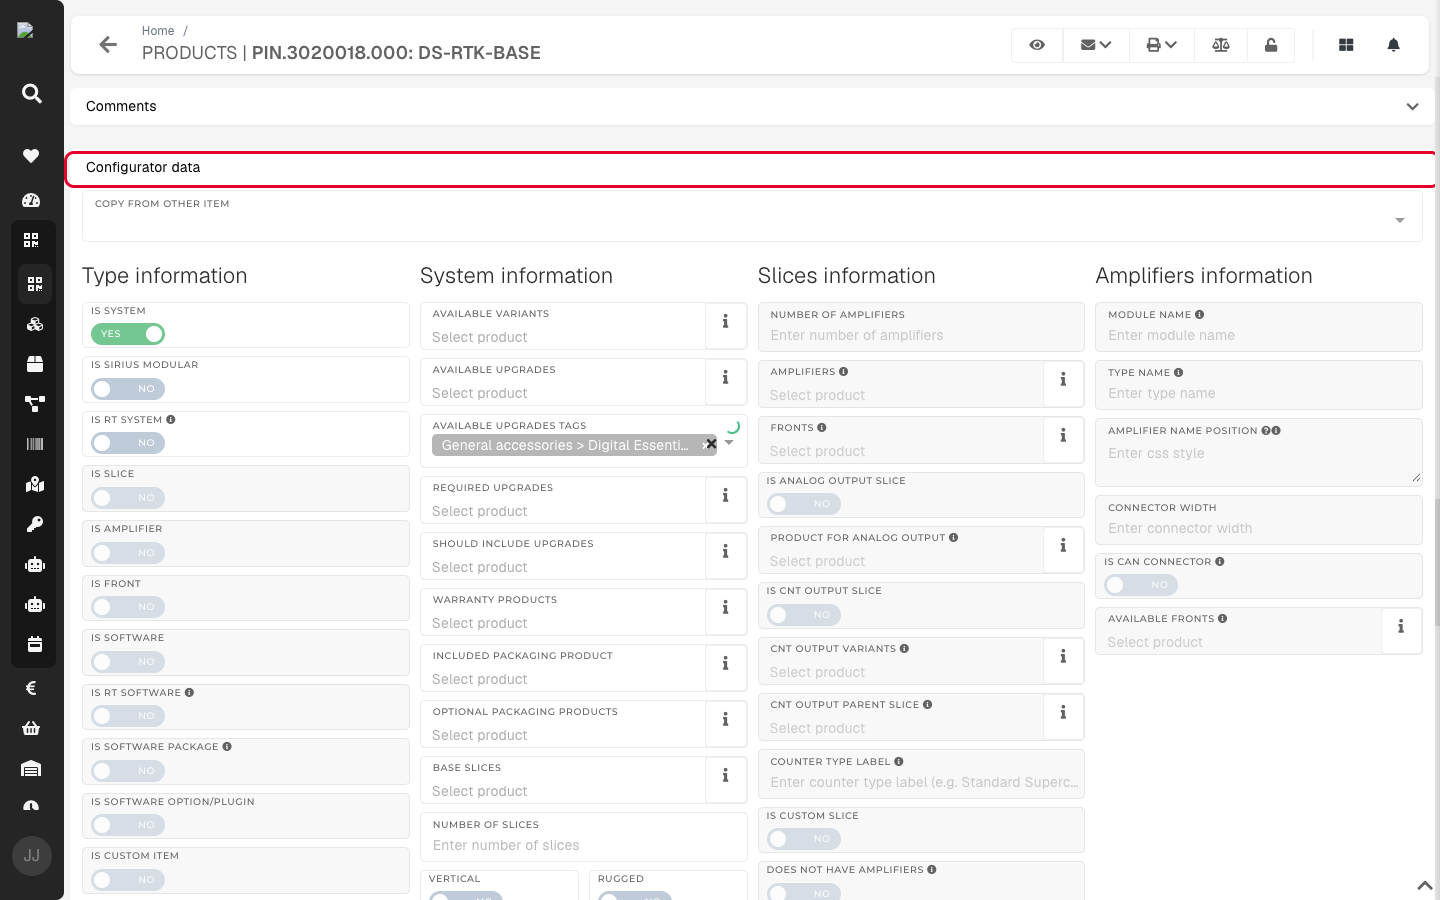Click the Module Name input field

[x=1259, y=327]
